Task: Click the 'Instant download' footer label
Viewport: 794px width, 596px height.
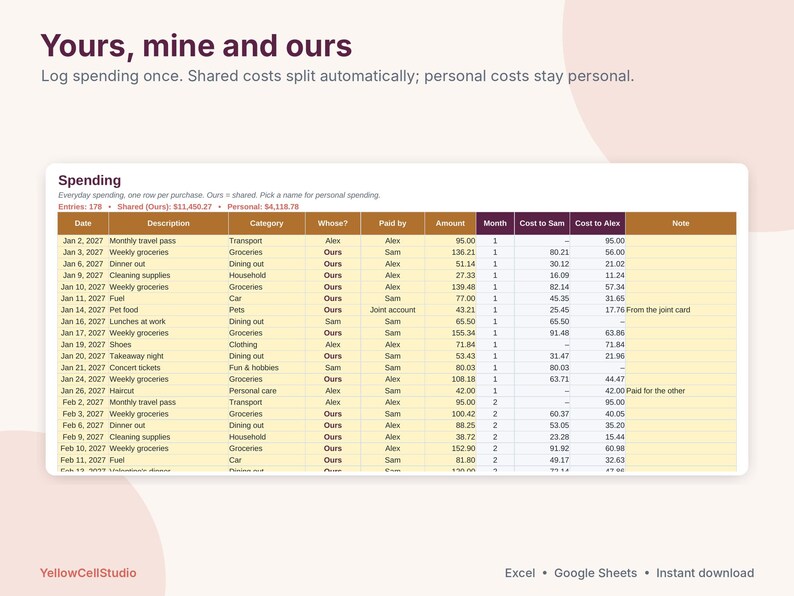Action: tap(705, 573)
